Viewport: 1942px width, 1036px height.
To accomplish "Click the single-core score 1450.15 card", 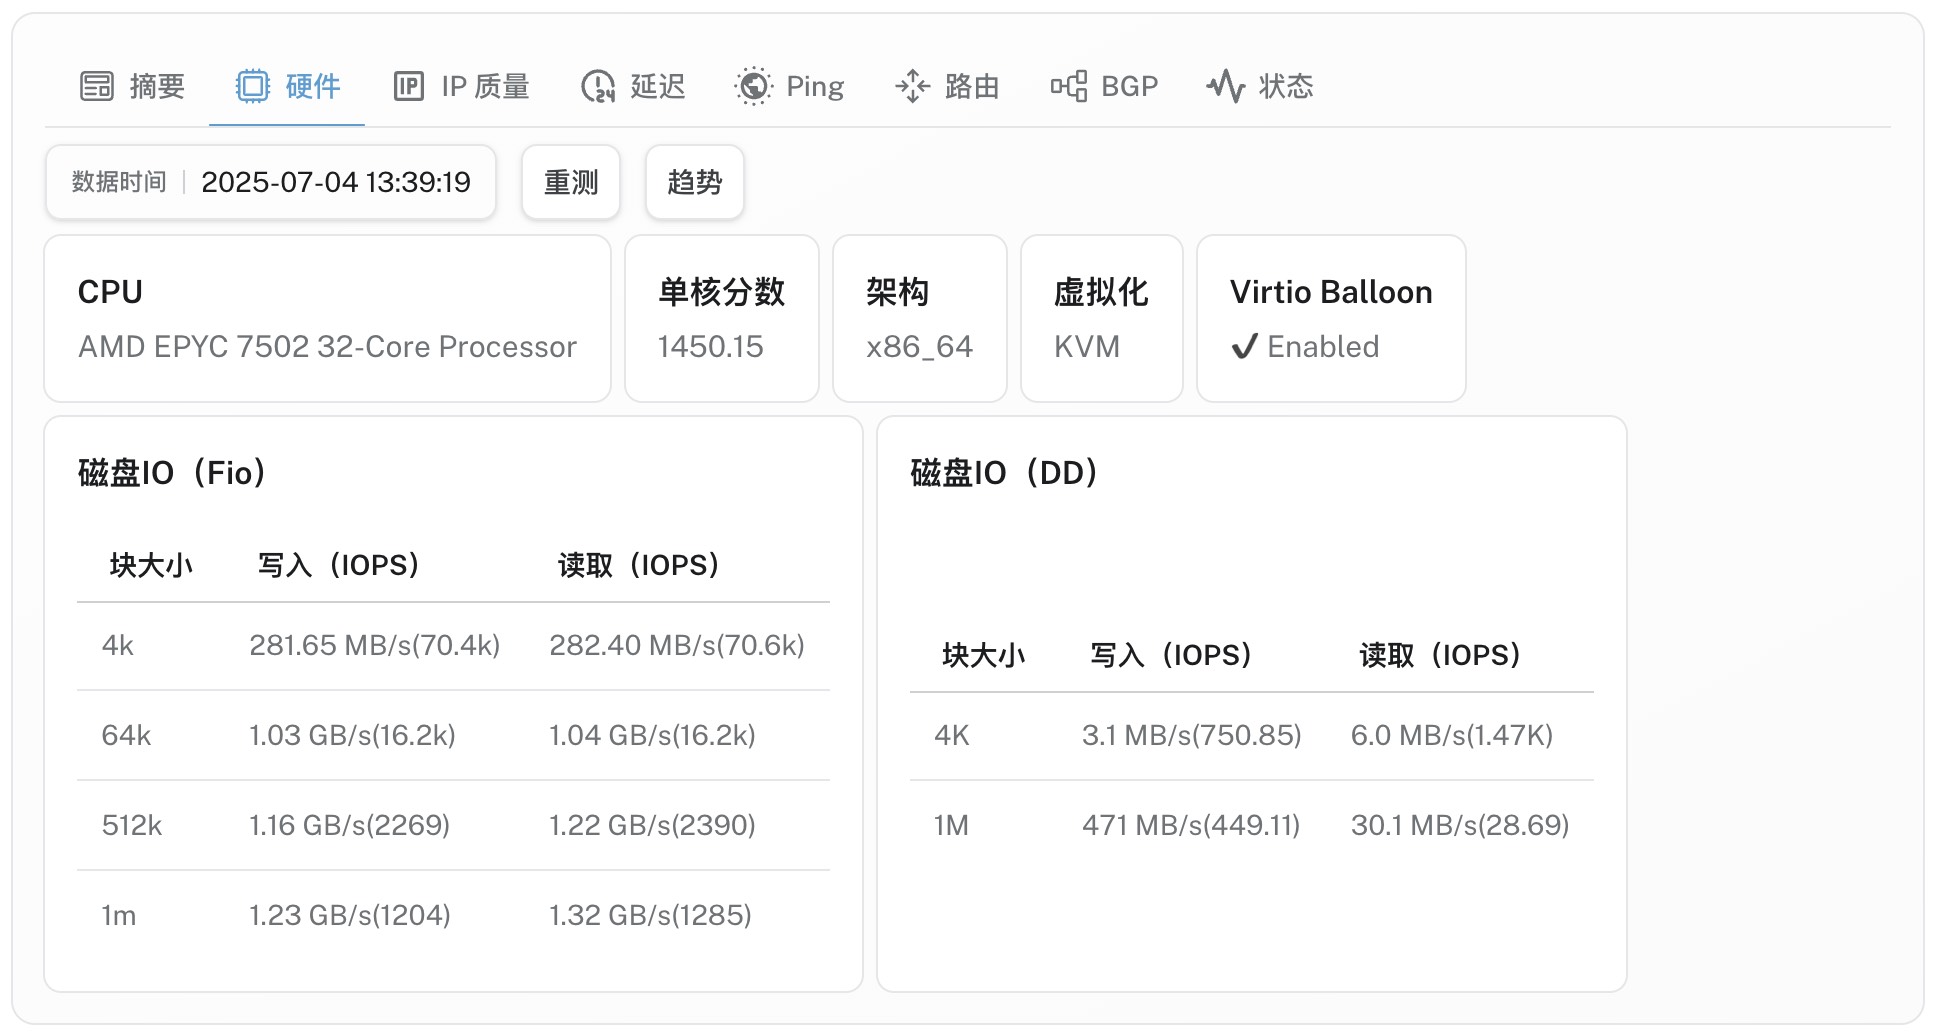I will [721, 319].
